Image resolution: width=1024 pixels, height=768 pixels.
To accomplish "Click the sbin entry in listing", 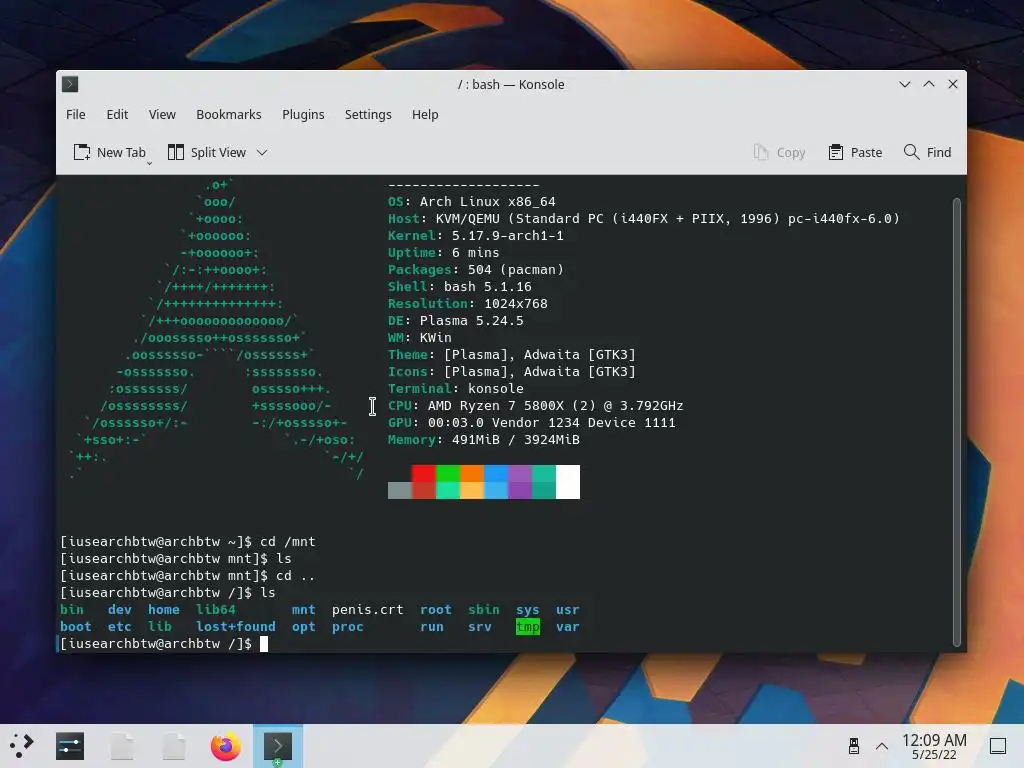I will click(484, 610).
